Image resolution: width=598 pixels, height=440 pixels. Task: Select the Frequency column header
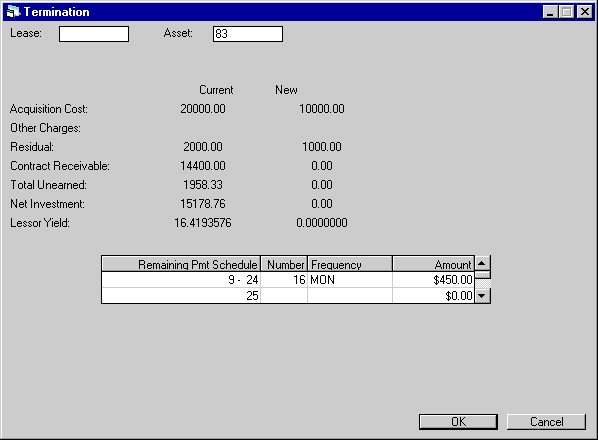(x=350, y=264)
